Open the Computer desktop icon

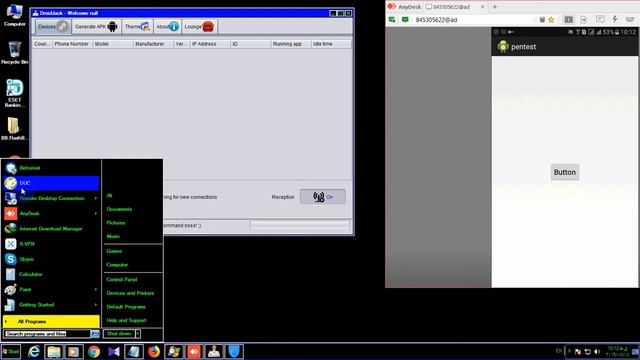point(15,15)
